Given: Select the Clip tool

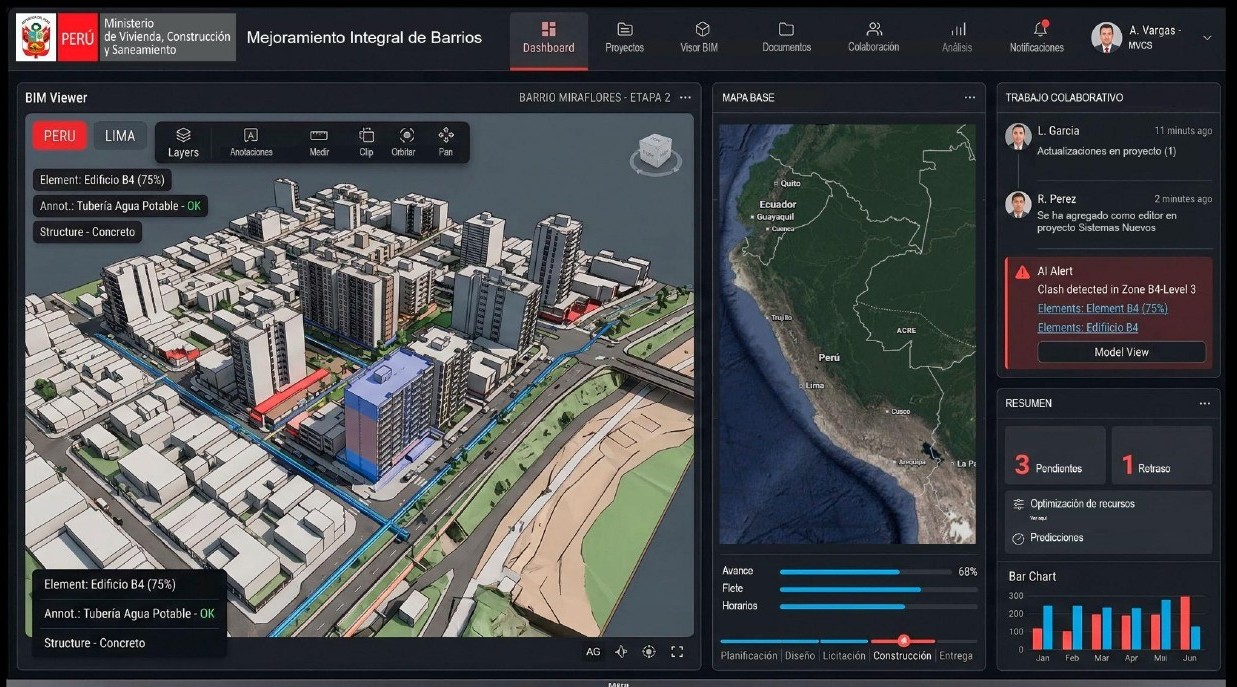Looking at the screenshot, I should click(x=366, y=142).
